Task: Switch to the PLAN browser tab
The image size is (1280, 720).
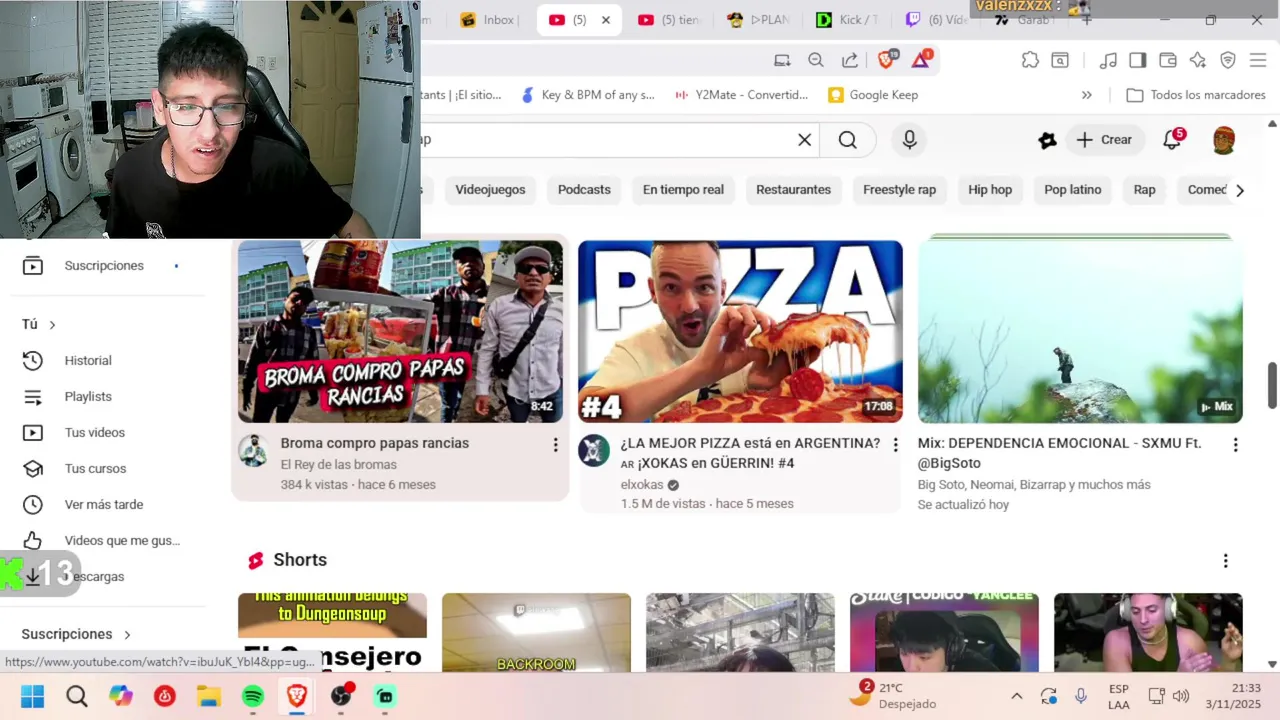Action: coord(758,20)
